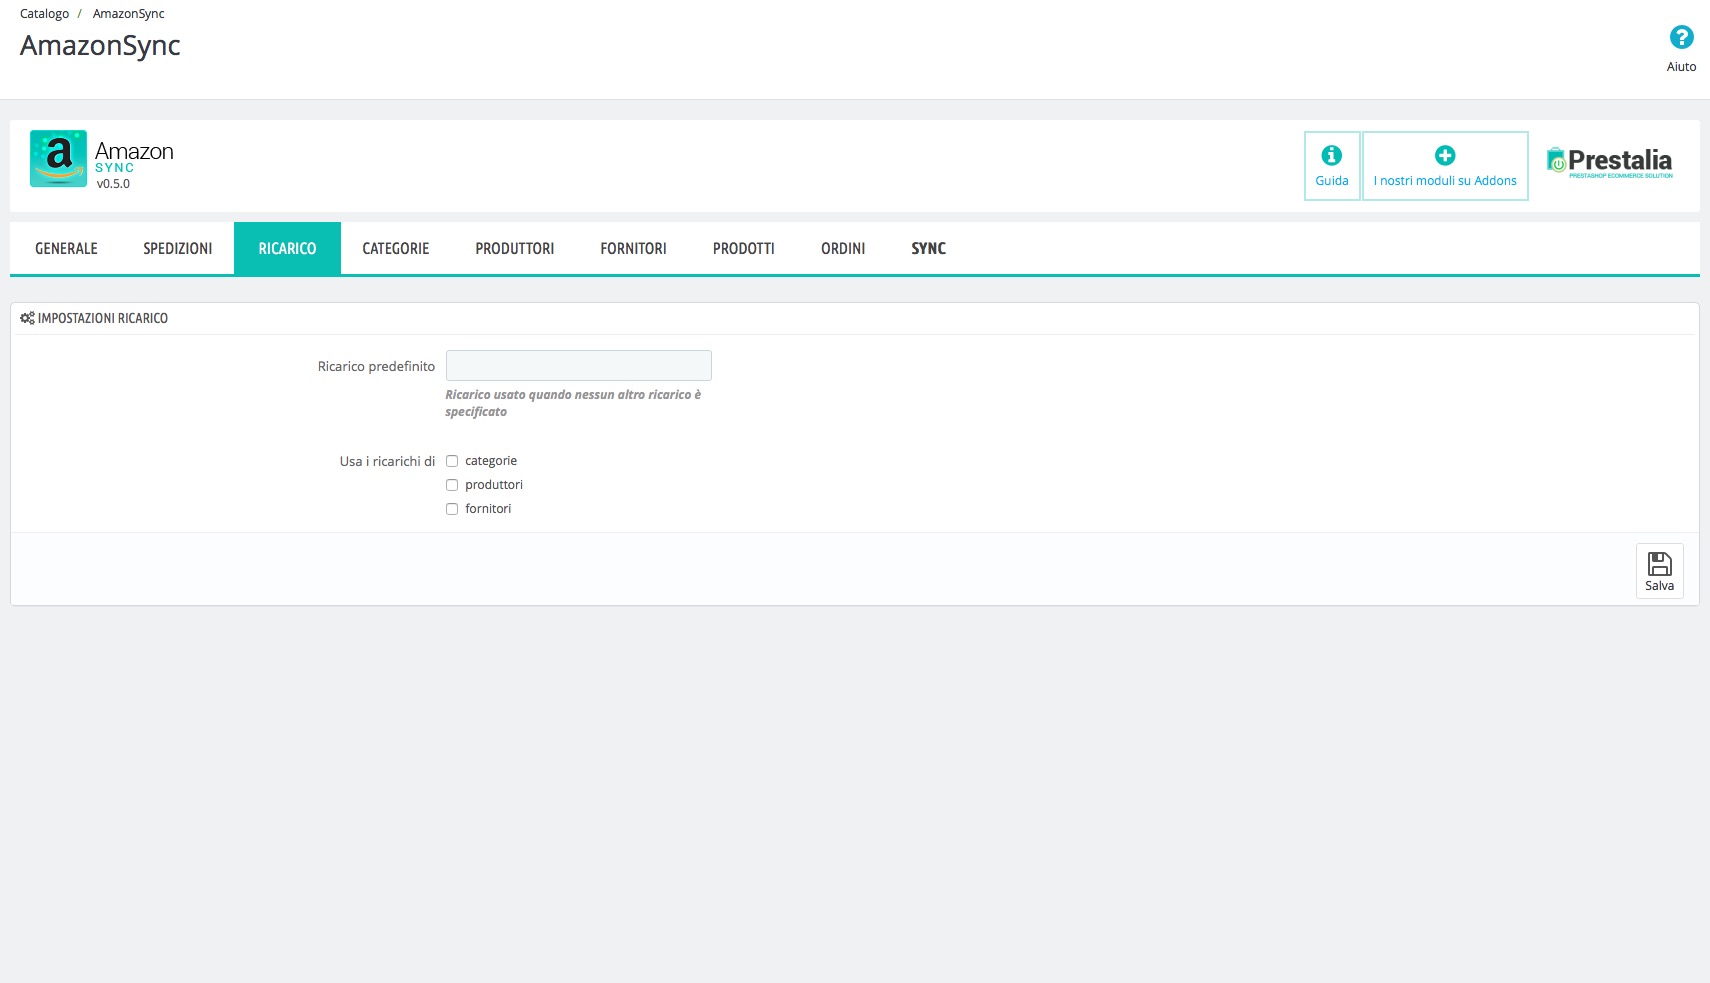1710x983 pixels.
Task: Open the Produttori tab
Action: tap(514, 248)
